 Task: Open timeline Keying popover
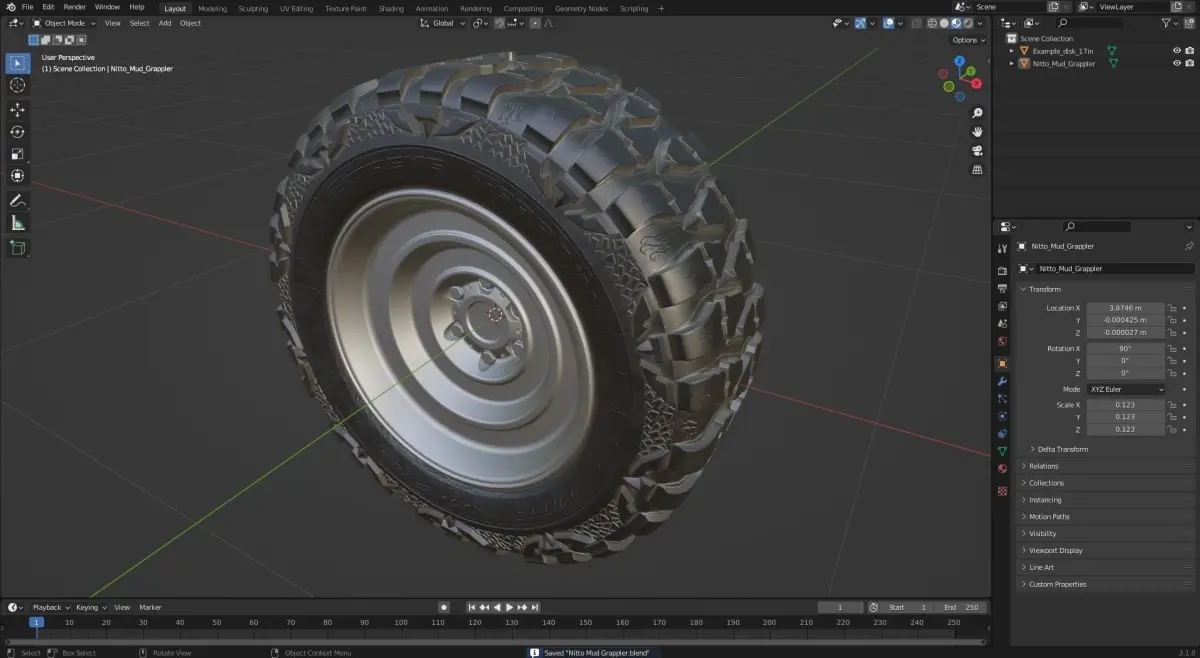point(90,607)
